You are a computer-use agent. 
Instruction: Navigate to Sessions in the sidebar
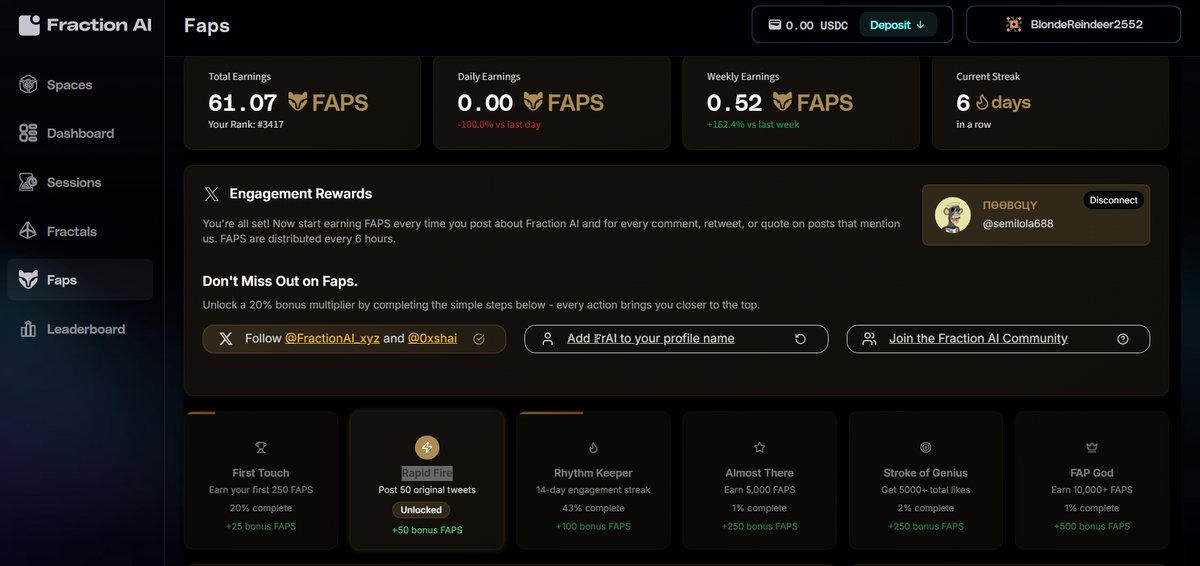80,182
